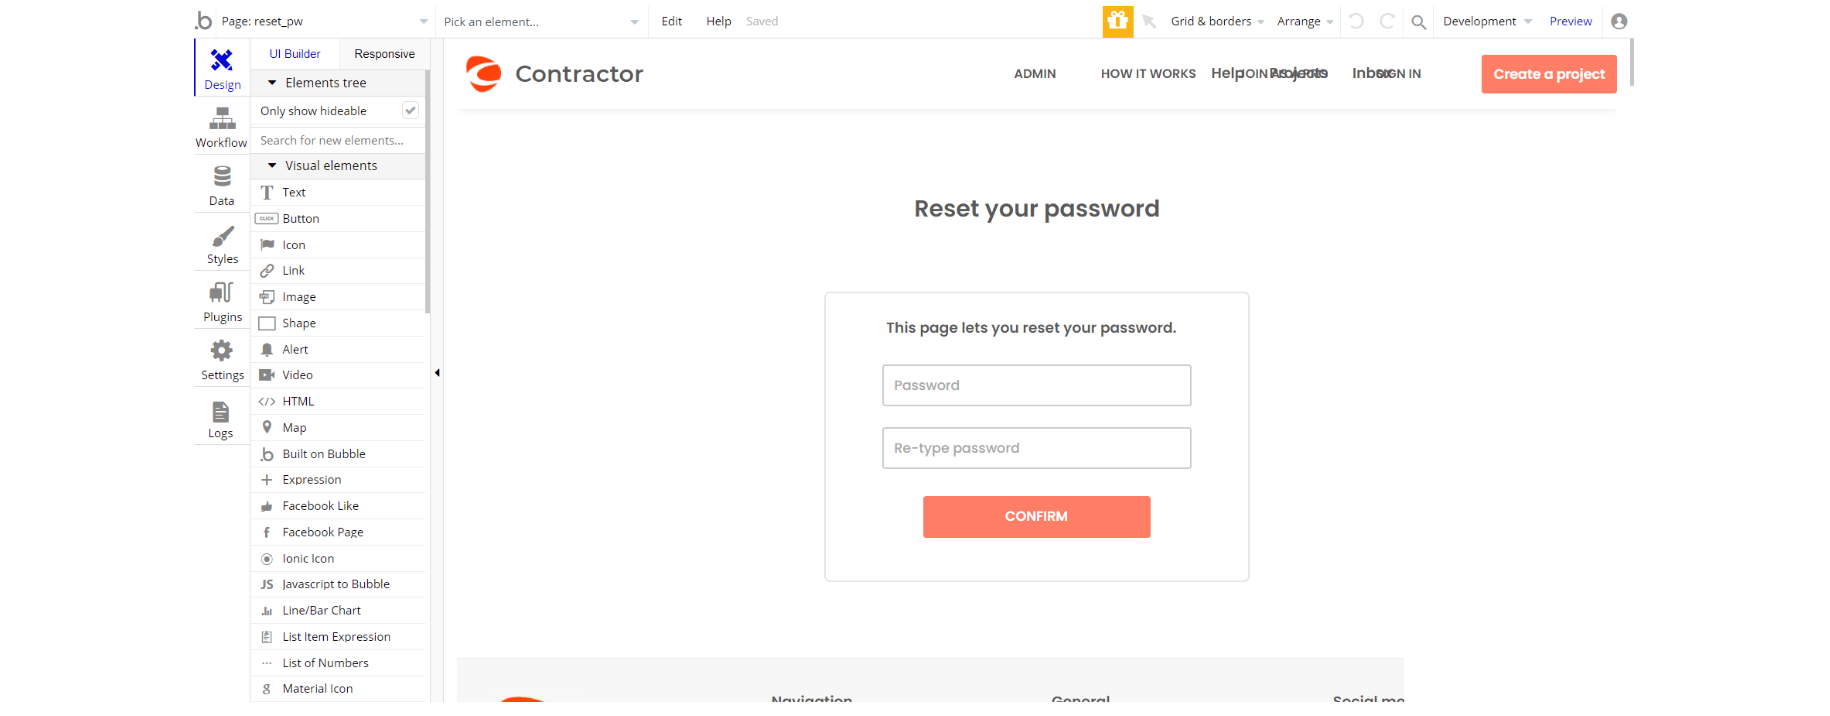Open the Development version dropdown

[x=1487, y=21]
